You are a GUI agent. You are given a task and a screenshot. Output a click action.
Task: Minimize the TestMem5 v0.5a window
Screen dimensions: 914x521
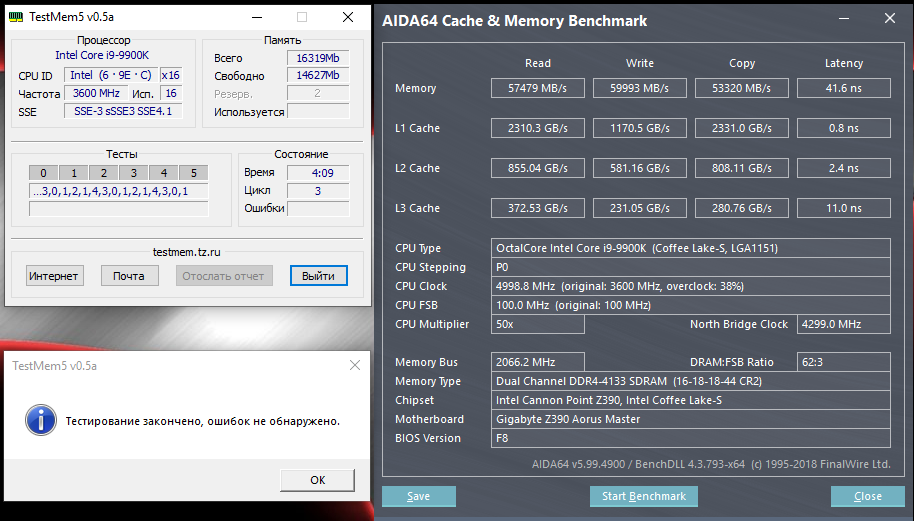(258, 17)
